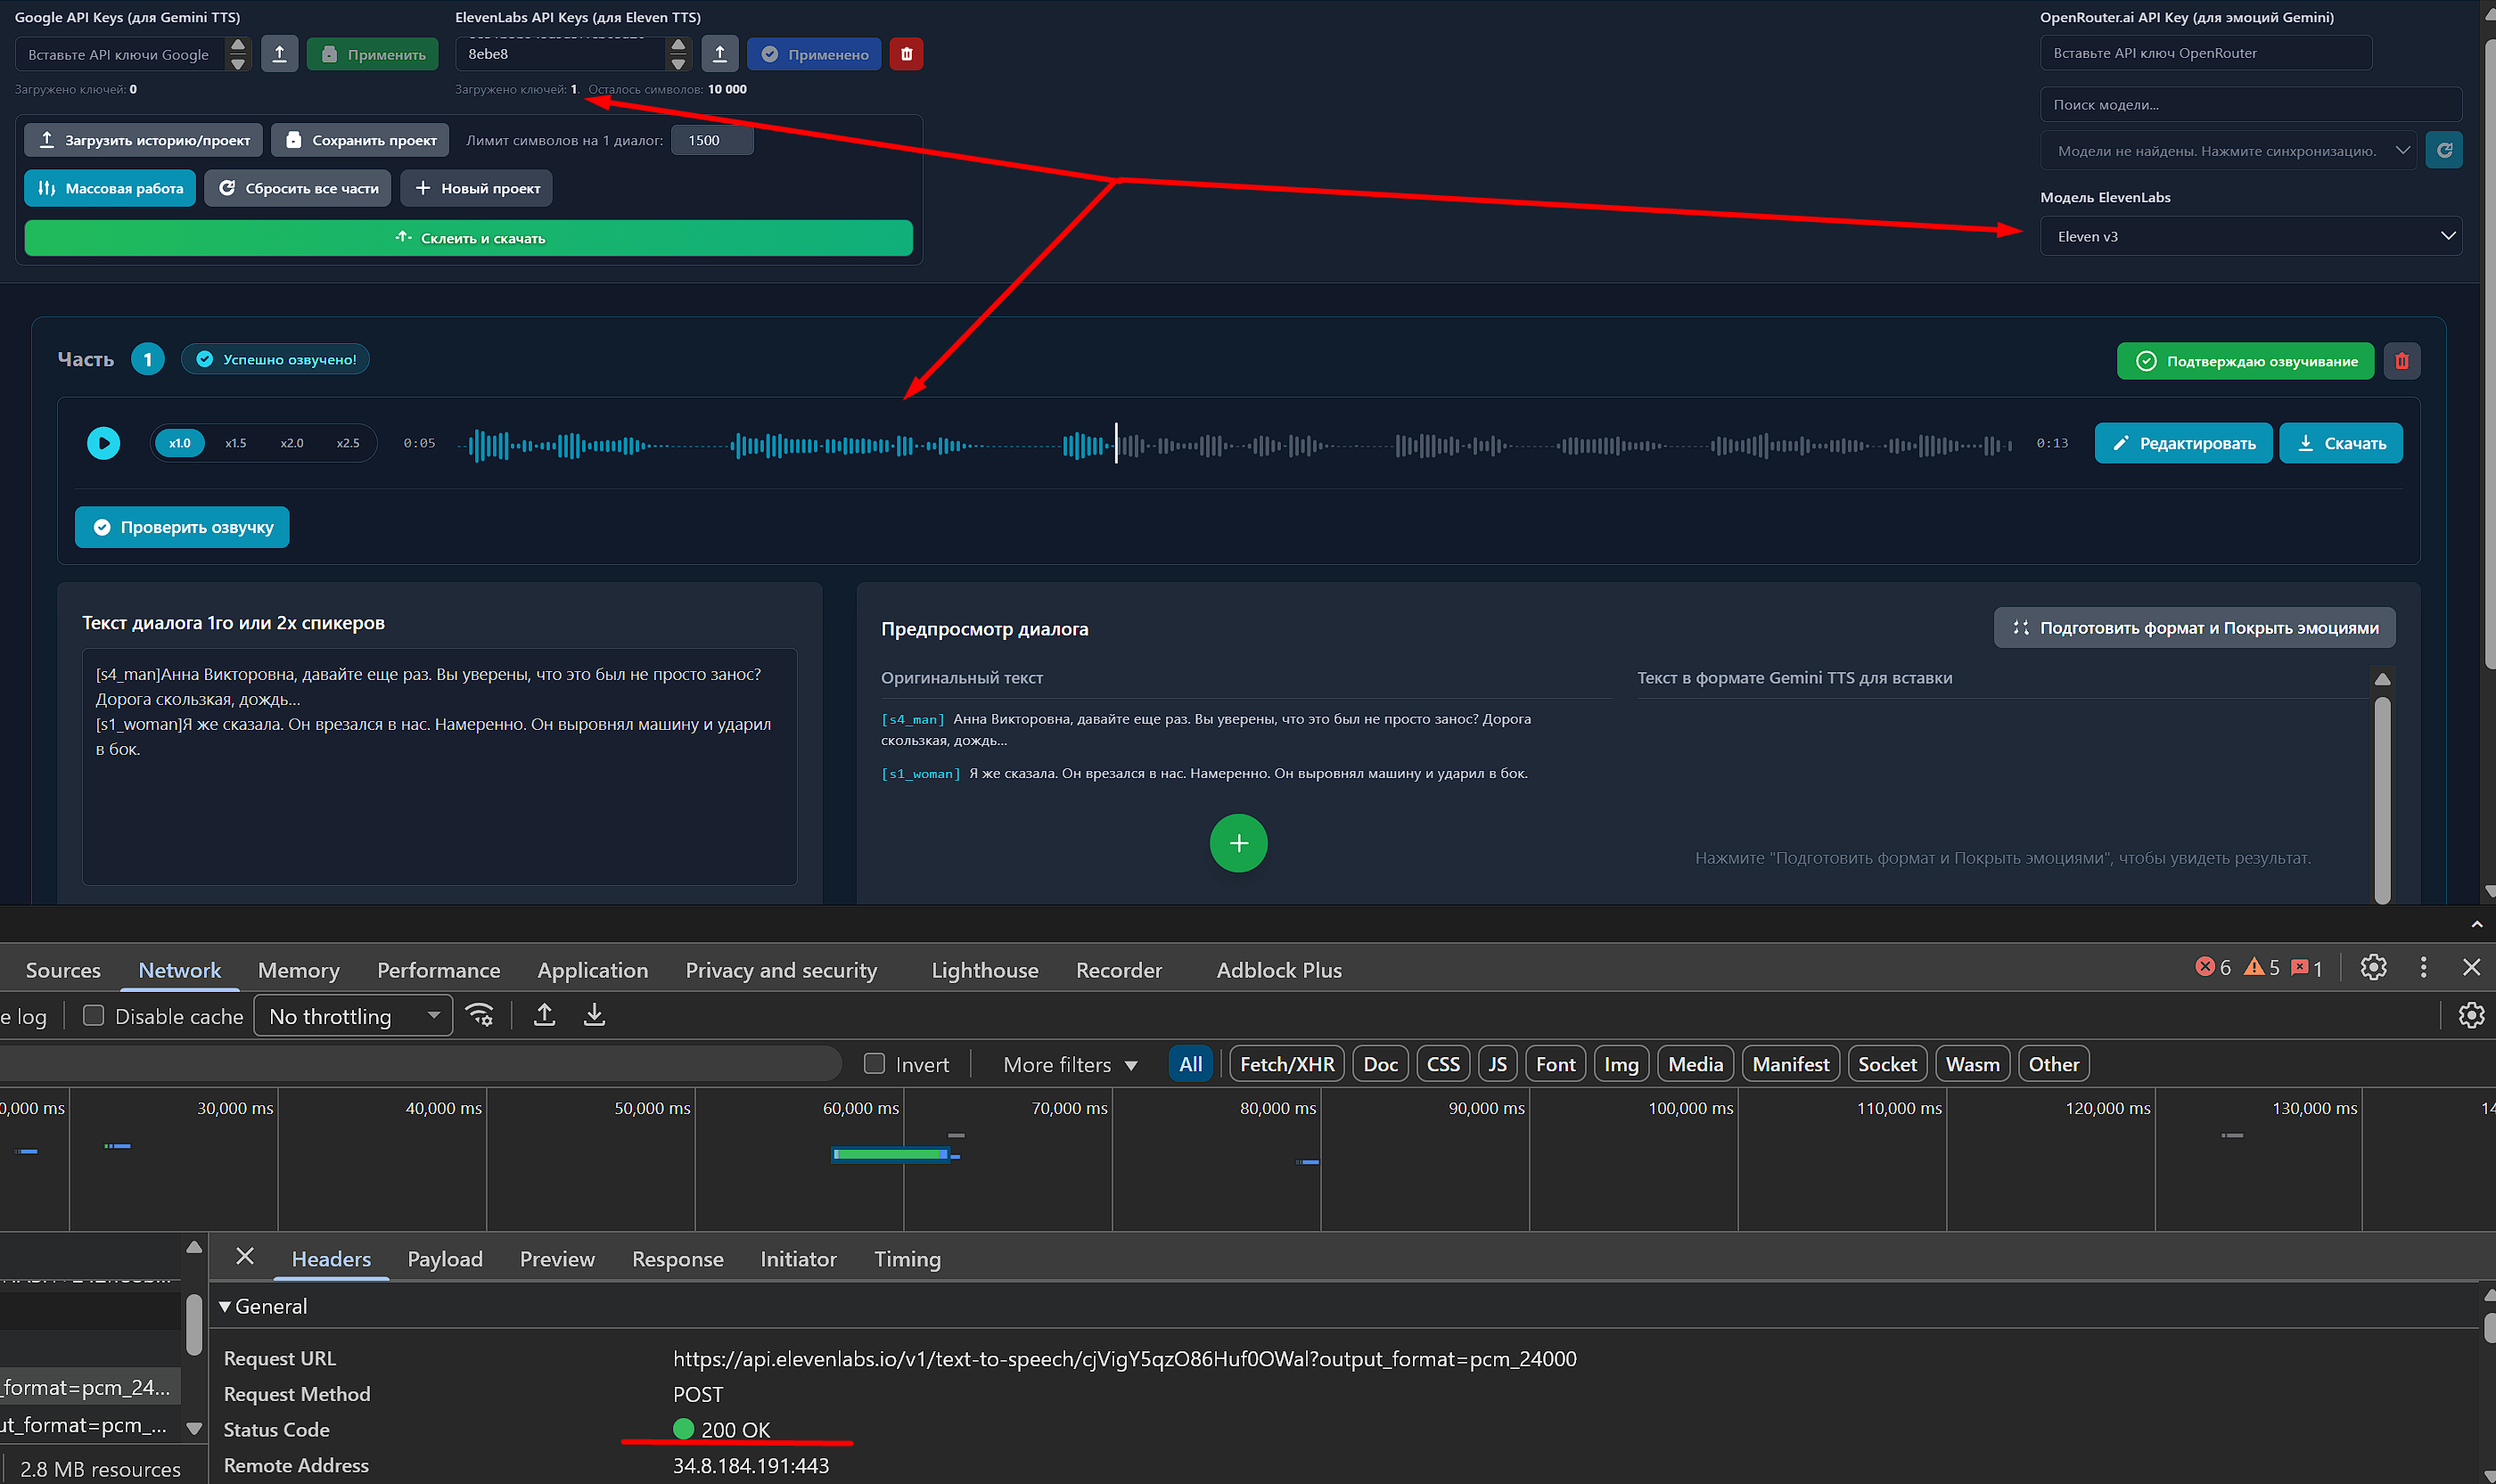This screenshot has width=2496, height=1484.
Task: Export HAR with the download arrow icon
Action: pyautogui.click(x=594, y=1015)
